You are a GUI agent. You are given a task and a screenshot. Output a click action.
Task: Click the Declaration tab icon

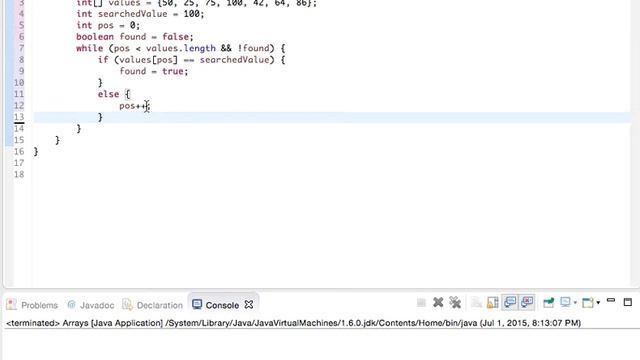(x=127, y=304)
